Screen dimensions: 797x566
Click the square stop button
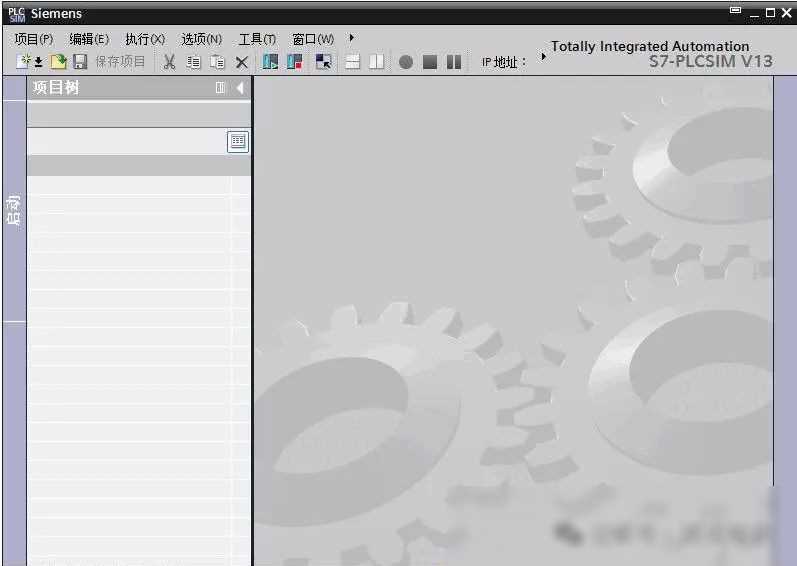pos(430,62)
